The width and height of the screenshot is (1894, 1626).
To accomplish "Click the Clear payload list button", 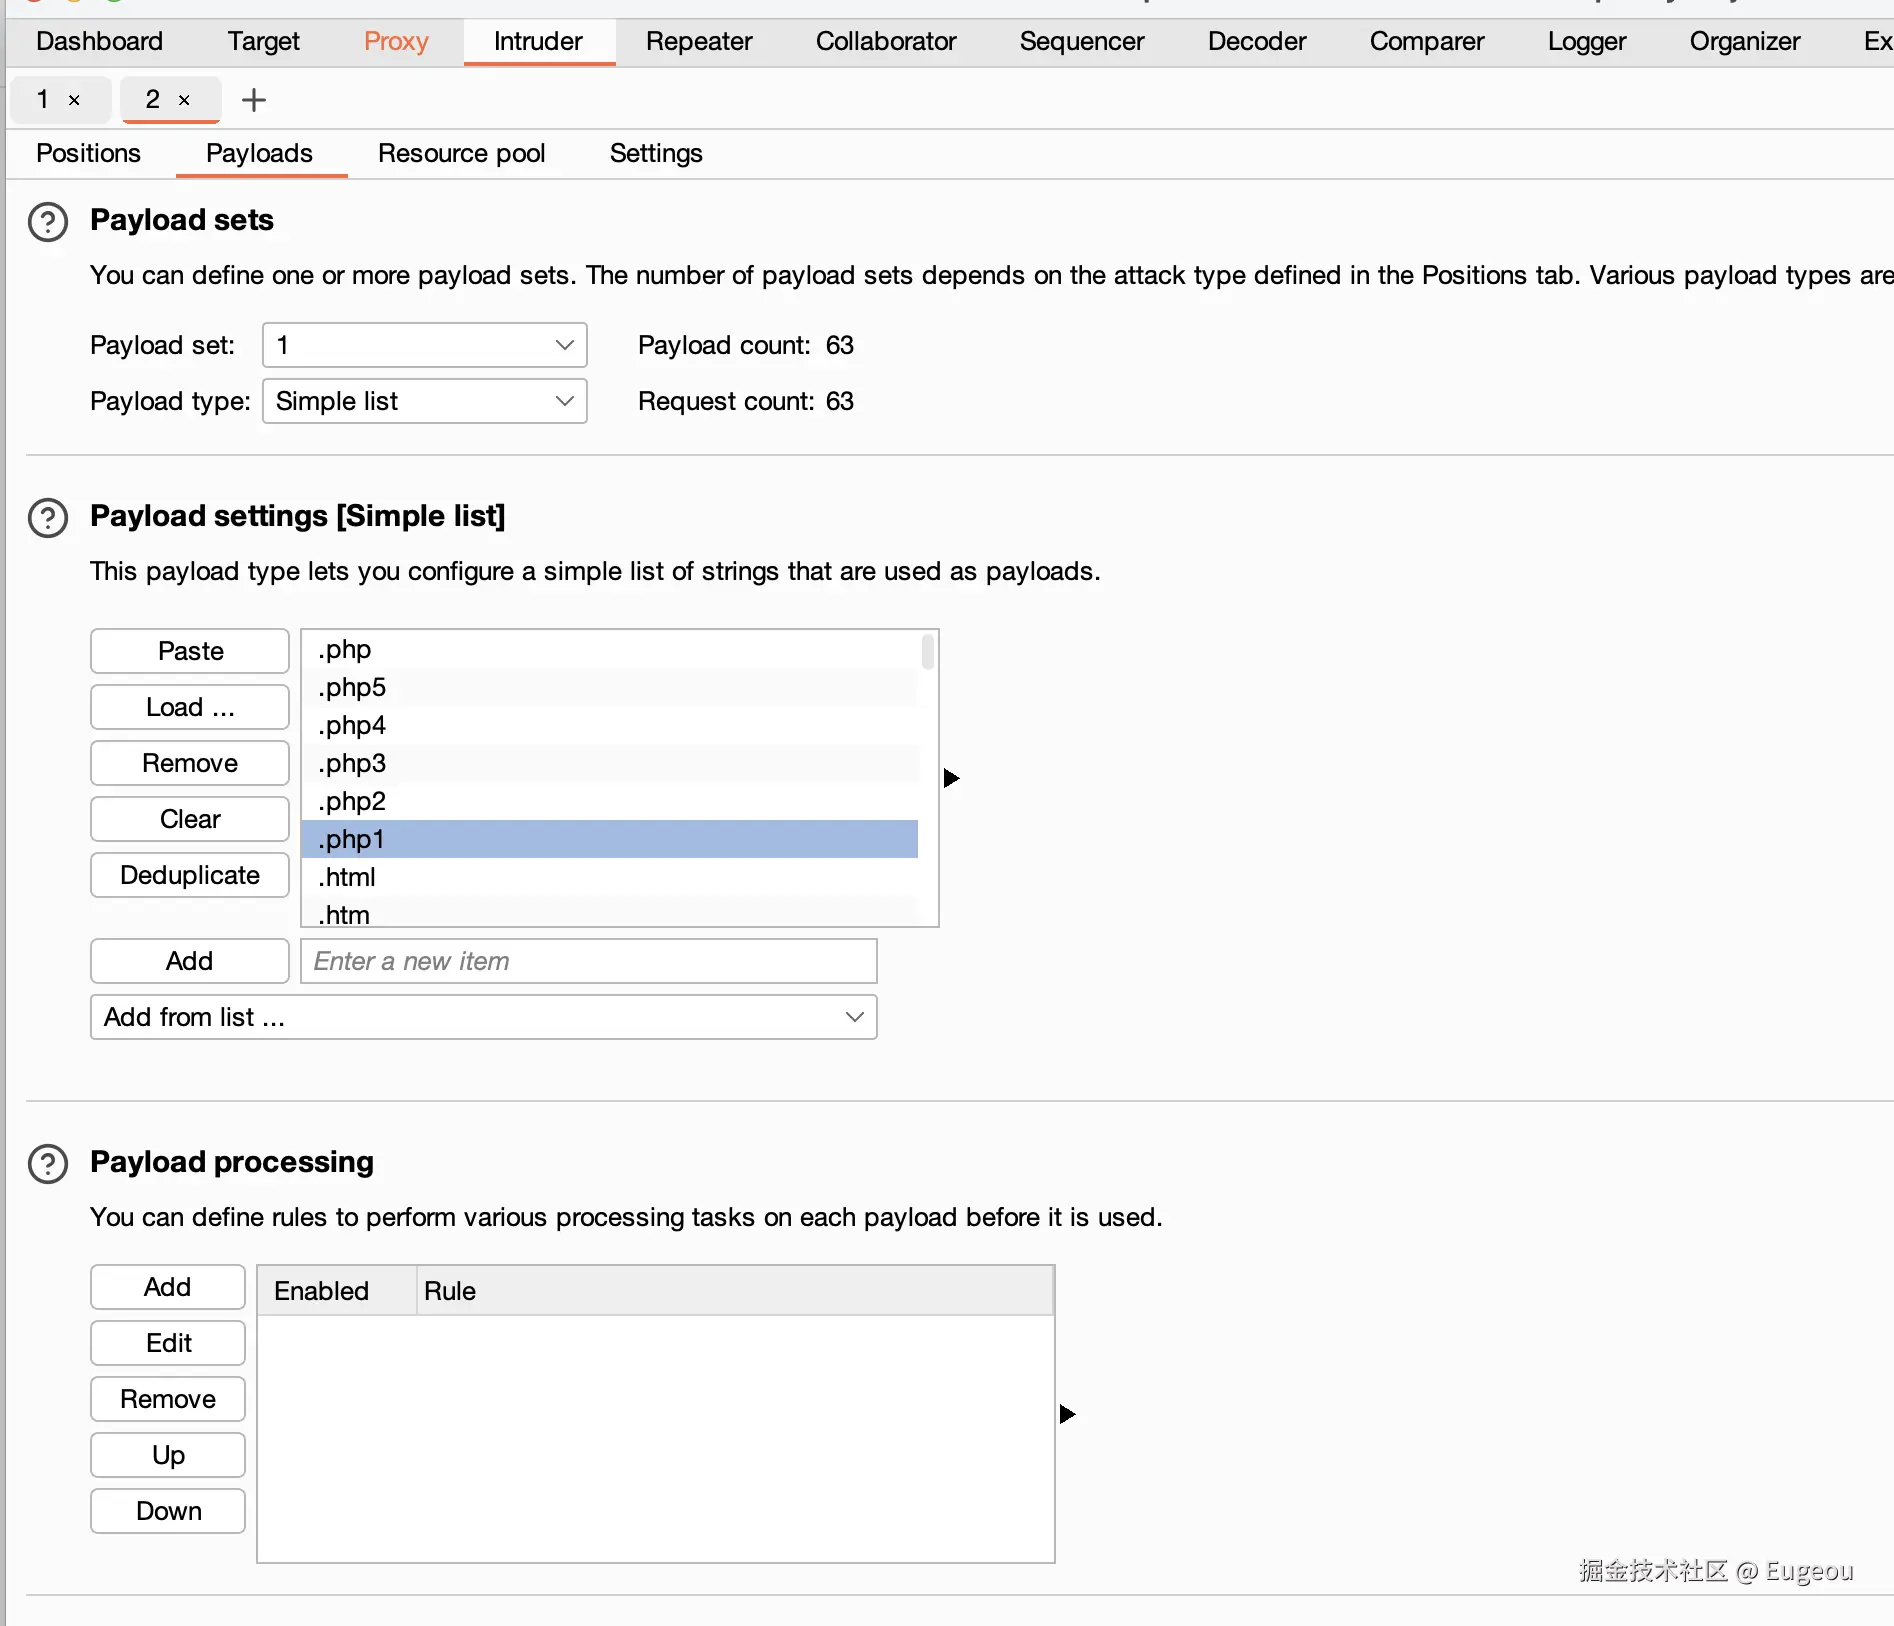I will (190, 819).
